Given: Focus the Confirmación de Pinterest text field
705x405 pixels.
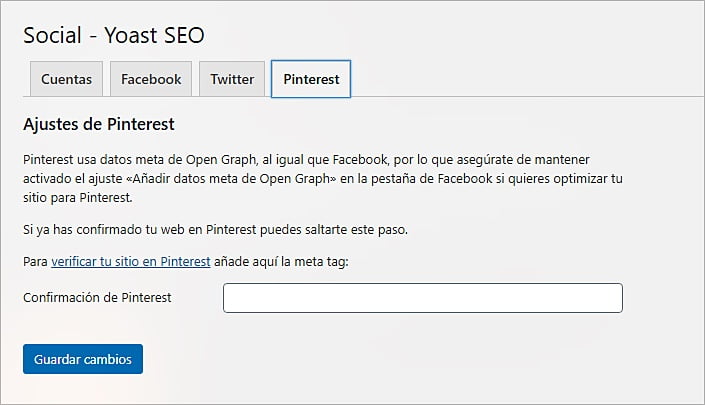Looking at the screenshot, I should [x=422, y=298].
